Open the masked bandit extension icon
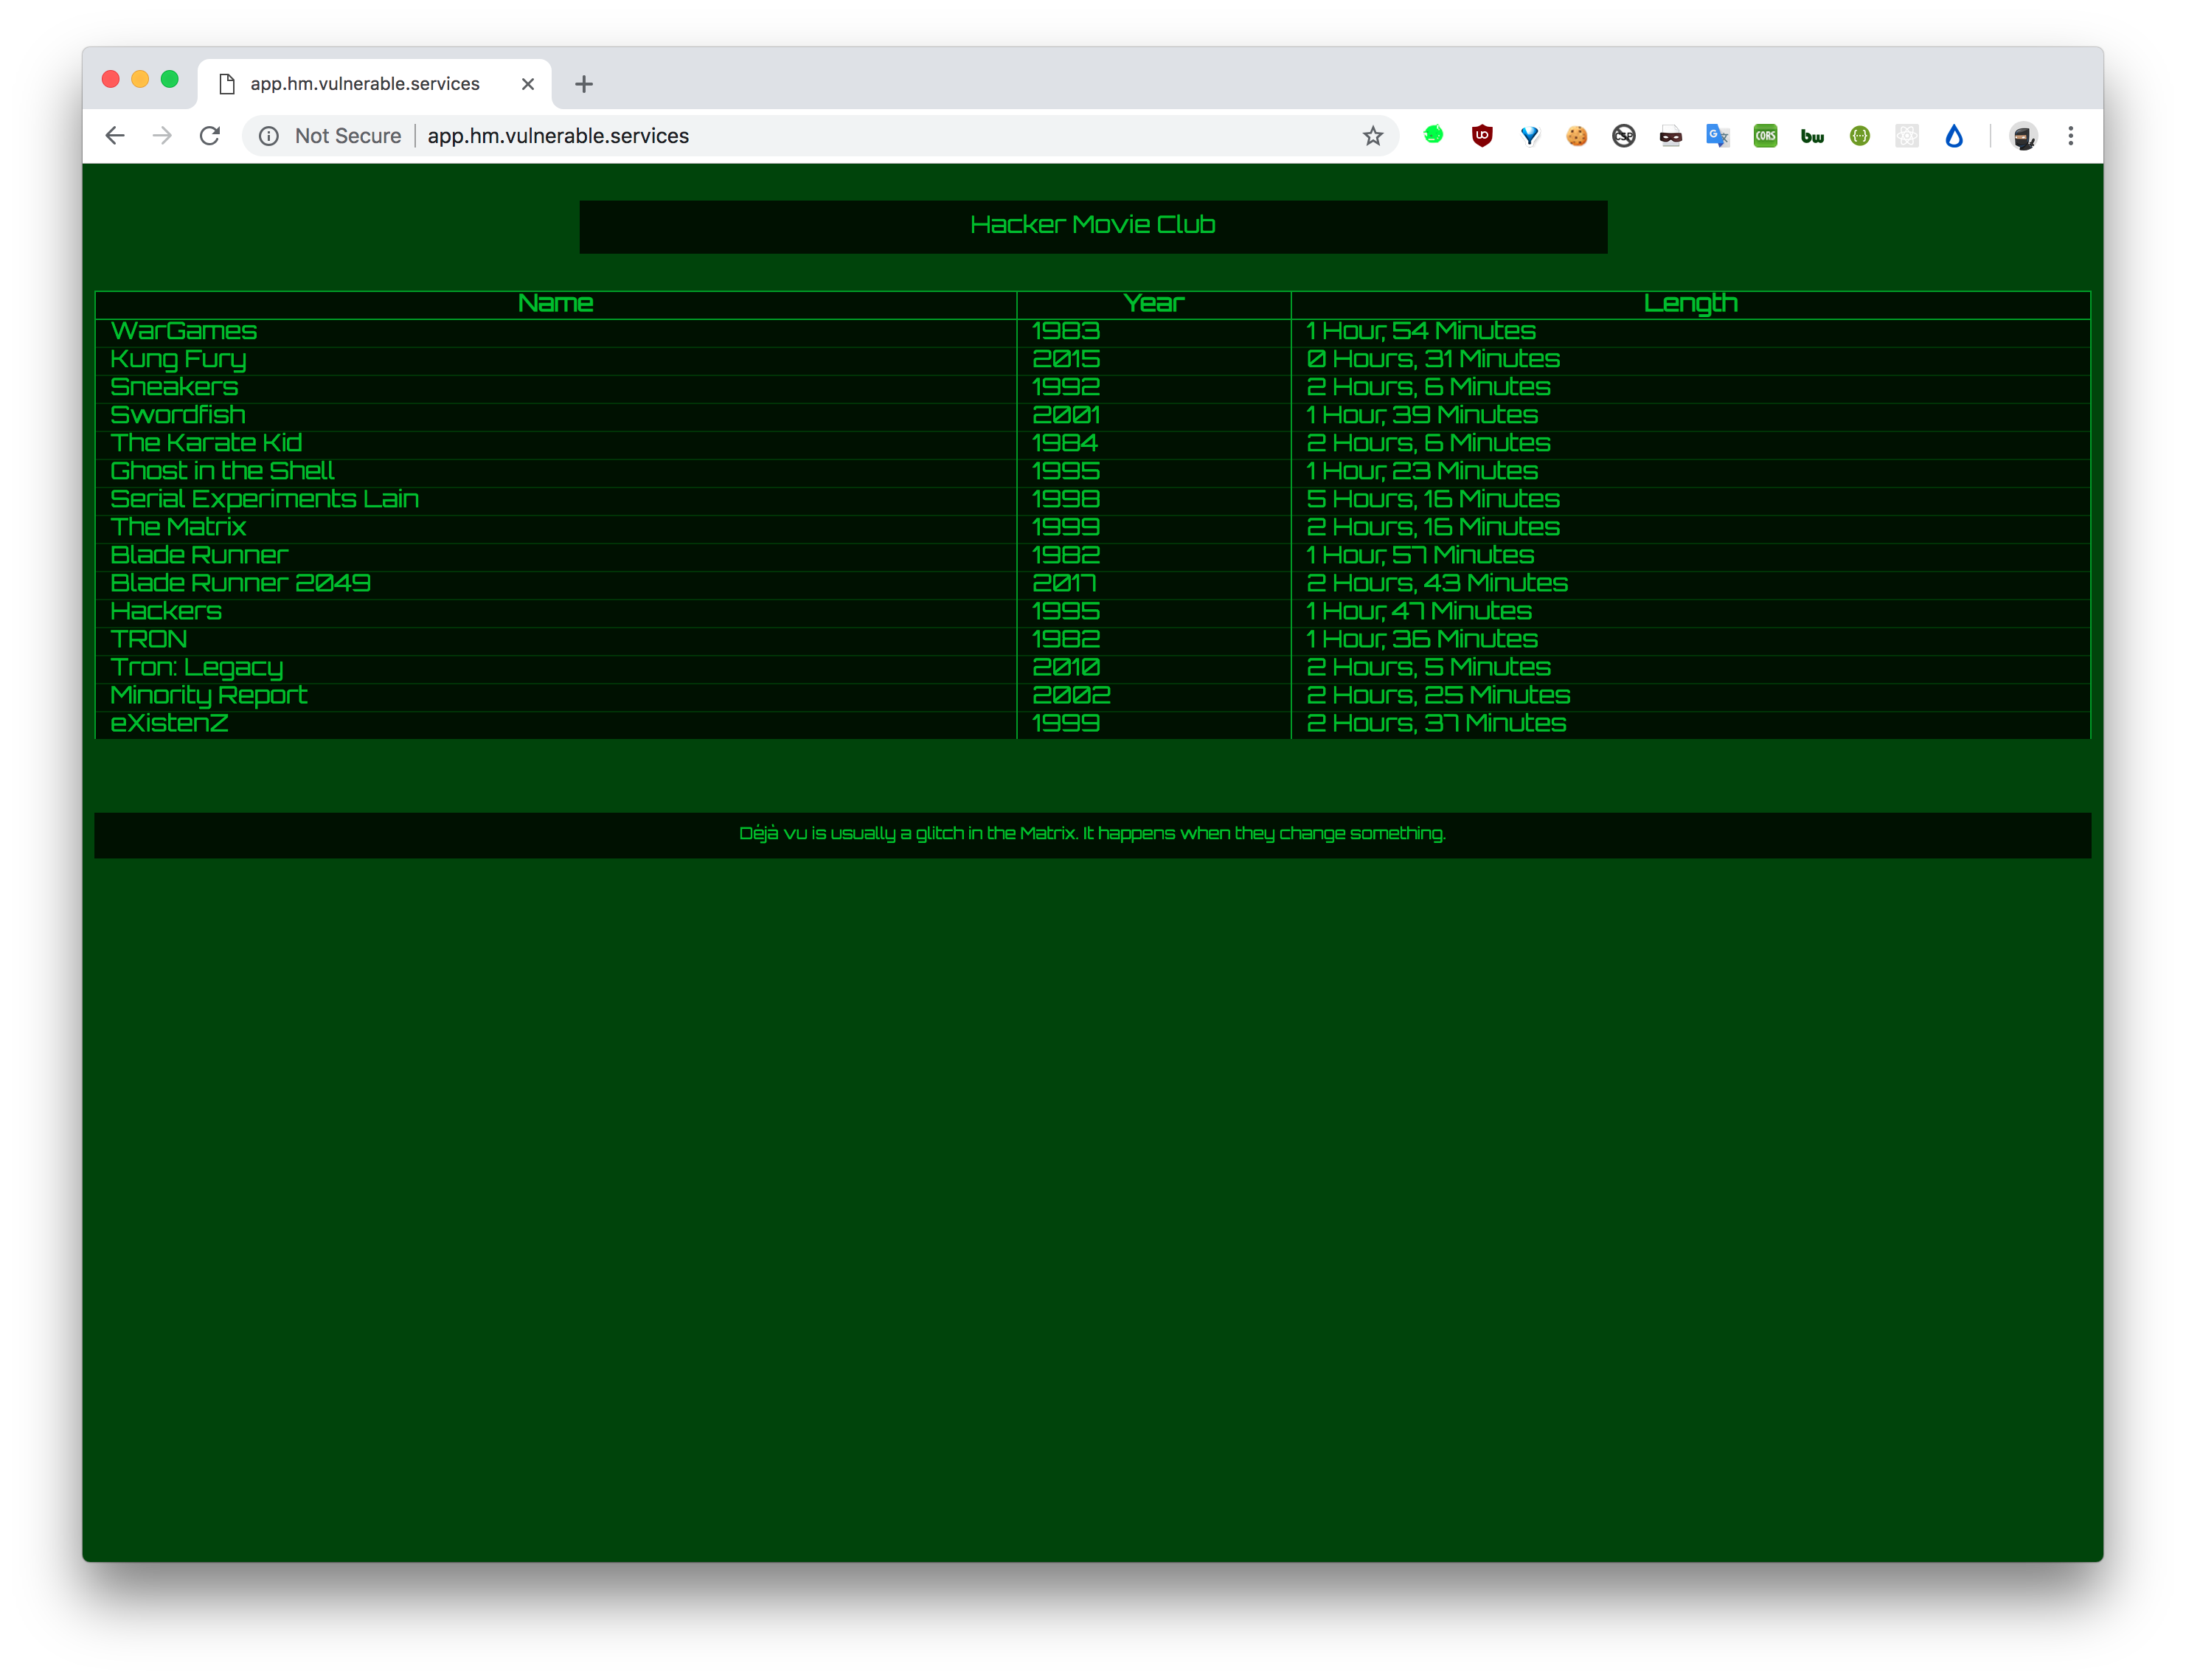The width and height of the screenshot is (2186, 1680). pos(1671,136)
